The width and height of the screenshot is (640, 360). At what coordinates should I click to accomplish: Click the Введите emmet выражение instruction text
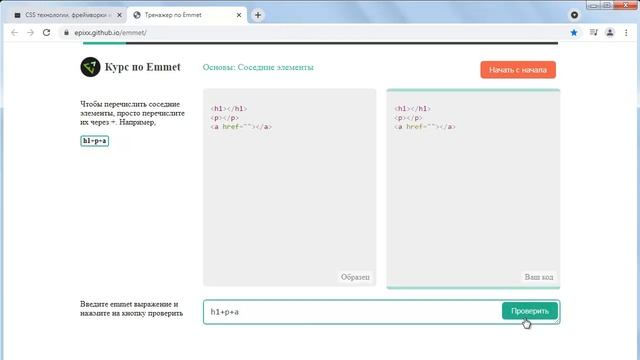click(x=131, y=309)
